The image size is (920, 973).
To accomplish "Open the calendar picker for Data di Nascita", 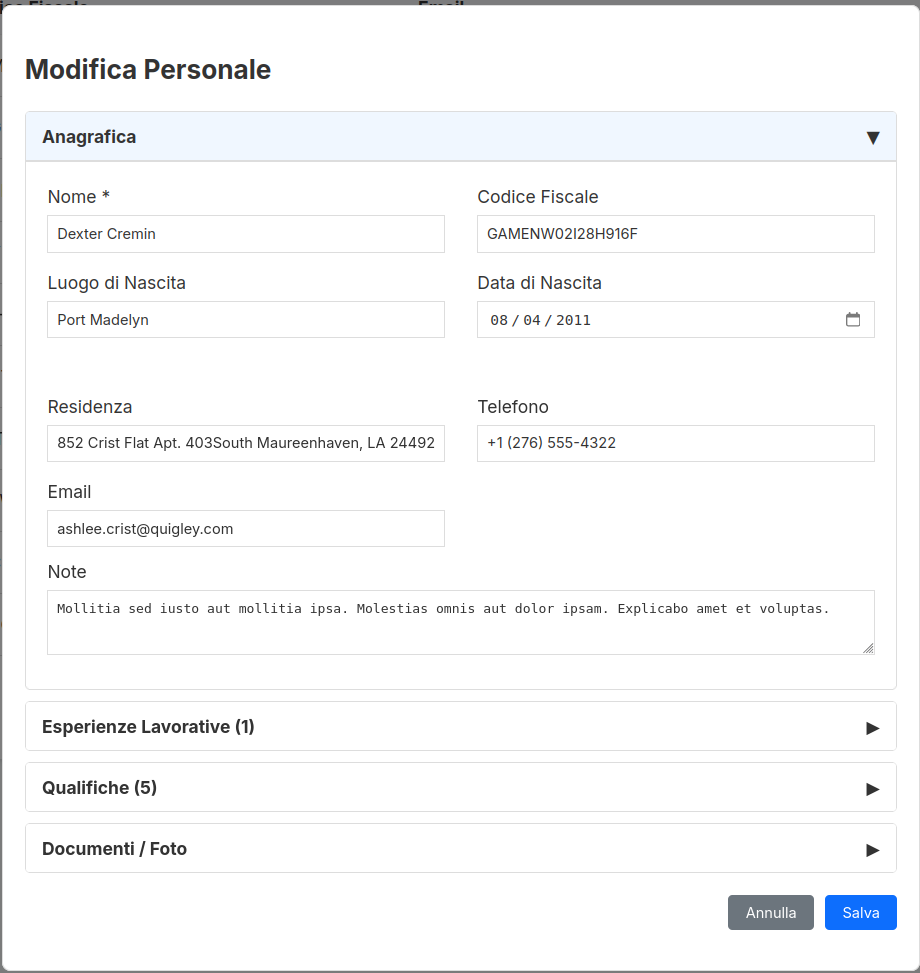I will coord(853,320).
